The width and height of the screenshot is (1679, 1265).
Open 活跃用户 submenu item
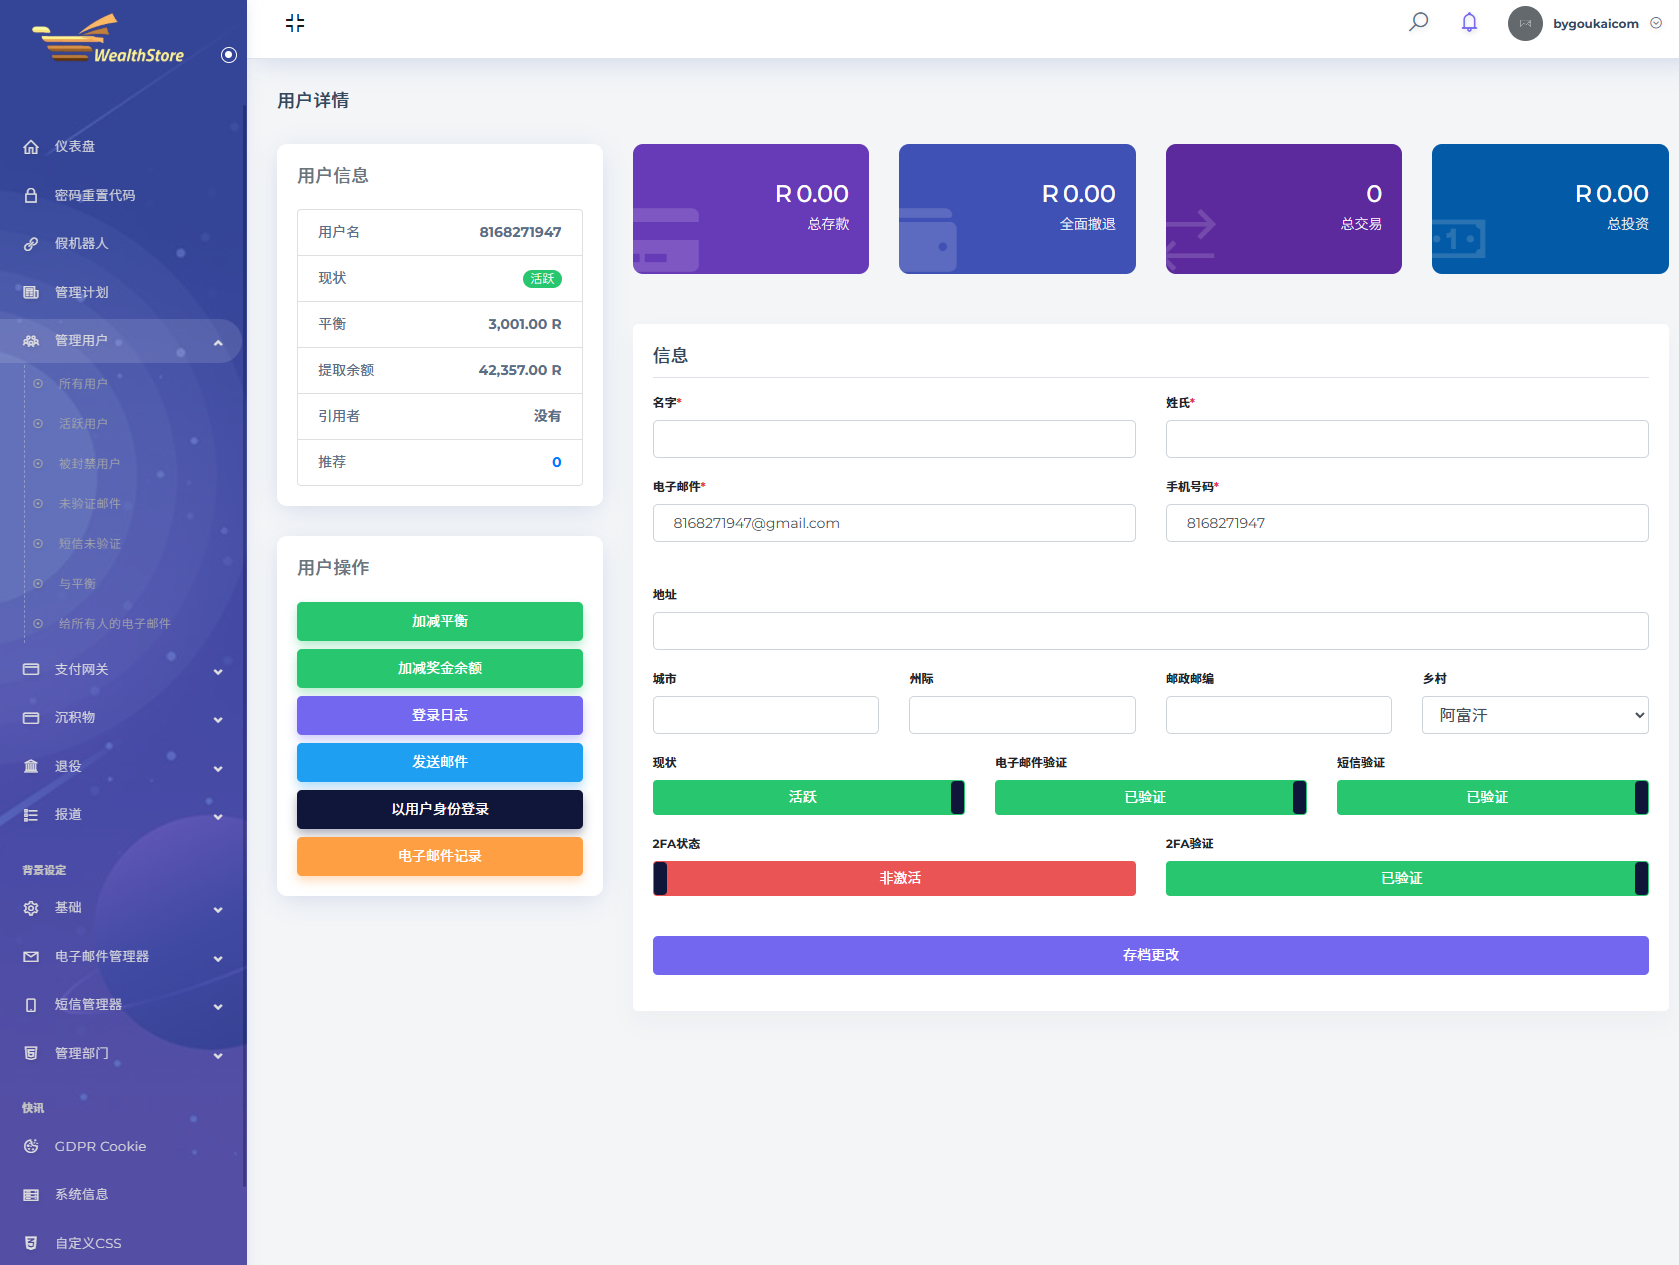83,424
